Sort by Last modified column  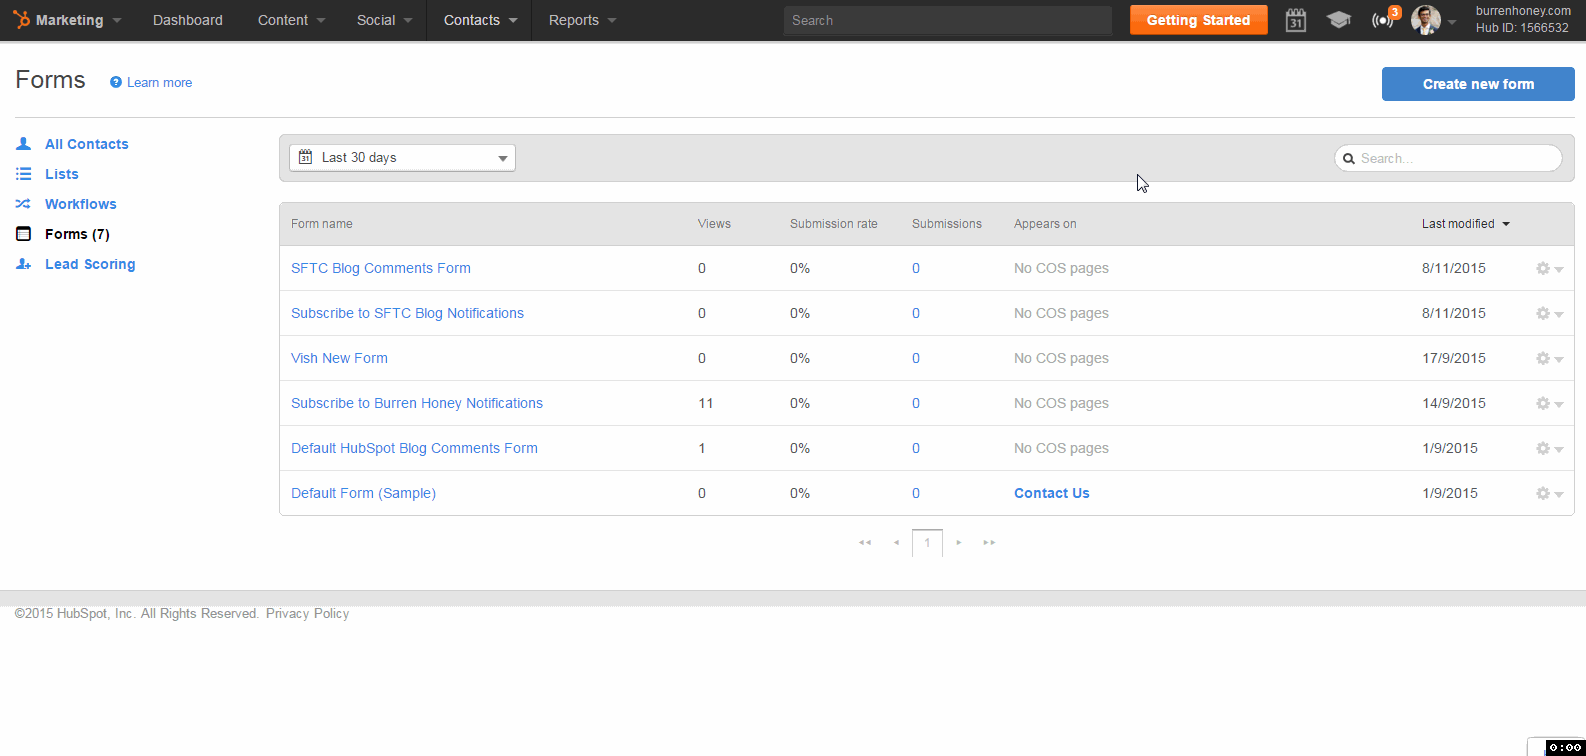pyautogui.click(x=1465, y=224)
